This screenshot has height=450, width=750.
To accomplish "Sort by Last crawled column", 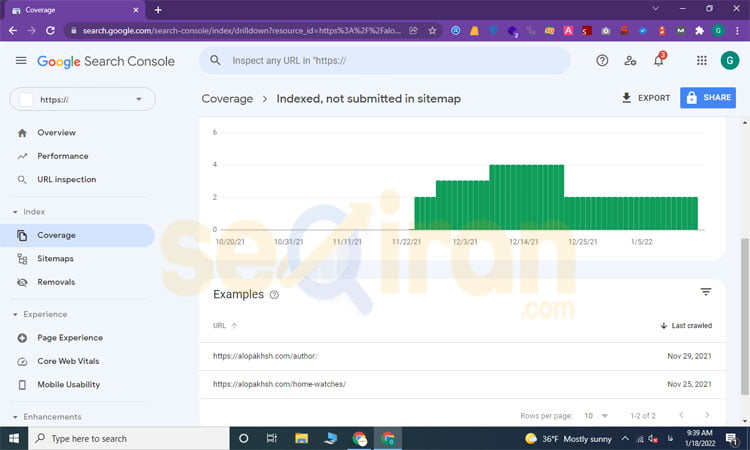I will coord(686,326).
